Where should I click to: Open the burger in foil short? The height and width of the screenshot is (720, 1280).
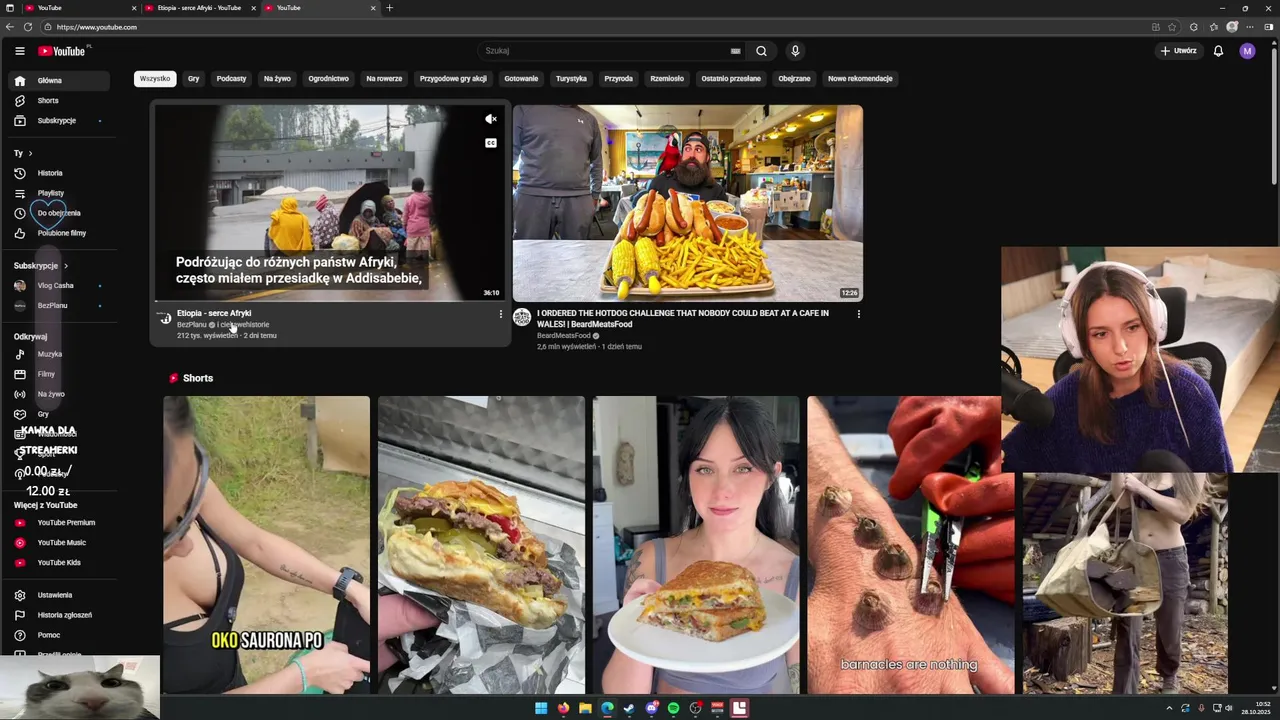click(481, 545)
